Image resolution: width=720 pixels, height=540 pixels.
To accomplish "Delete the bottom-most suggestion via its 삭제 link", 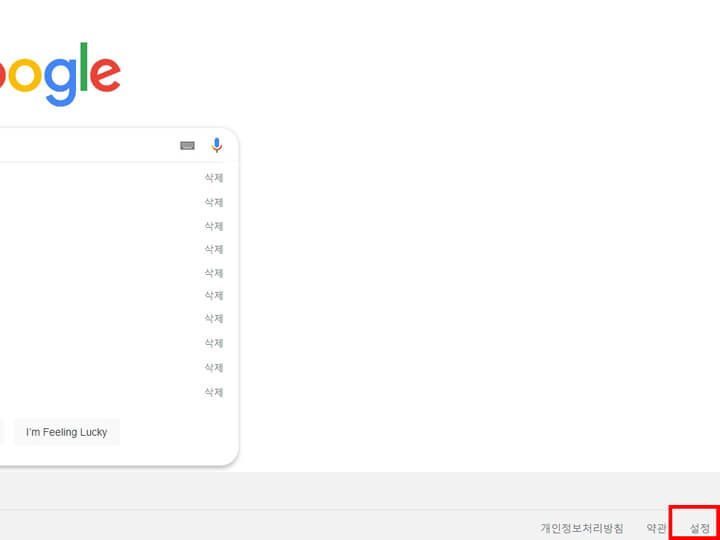I will (214, 392).
